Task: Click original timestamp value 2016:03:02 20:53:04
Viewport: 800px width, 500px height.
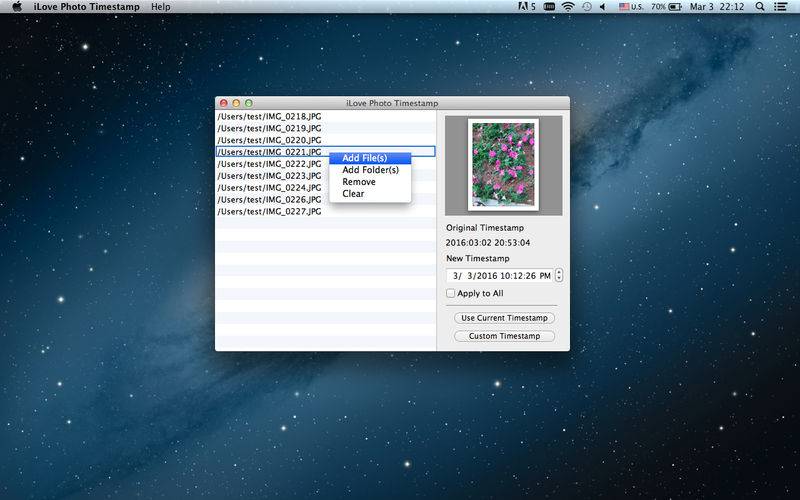Action: pos(488,243)
